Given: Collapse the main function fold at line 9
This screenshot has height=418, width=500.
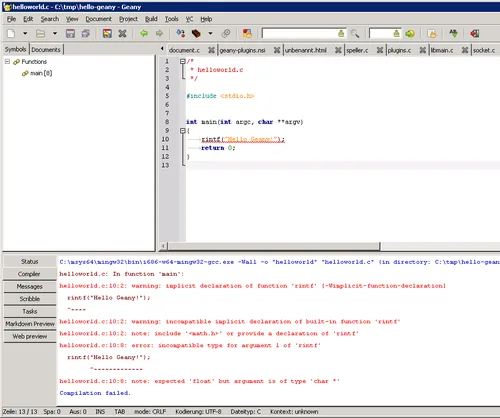Looking at the screenshot, I should click(183, 131).
